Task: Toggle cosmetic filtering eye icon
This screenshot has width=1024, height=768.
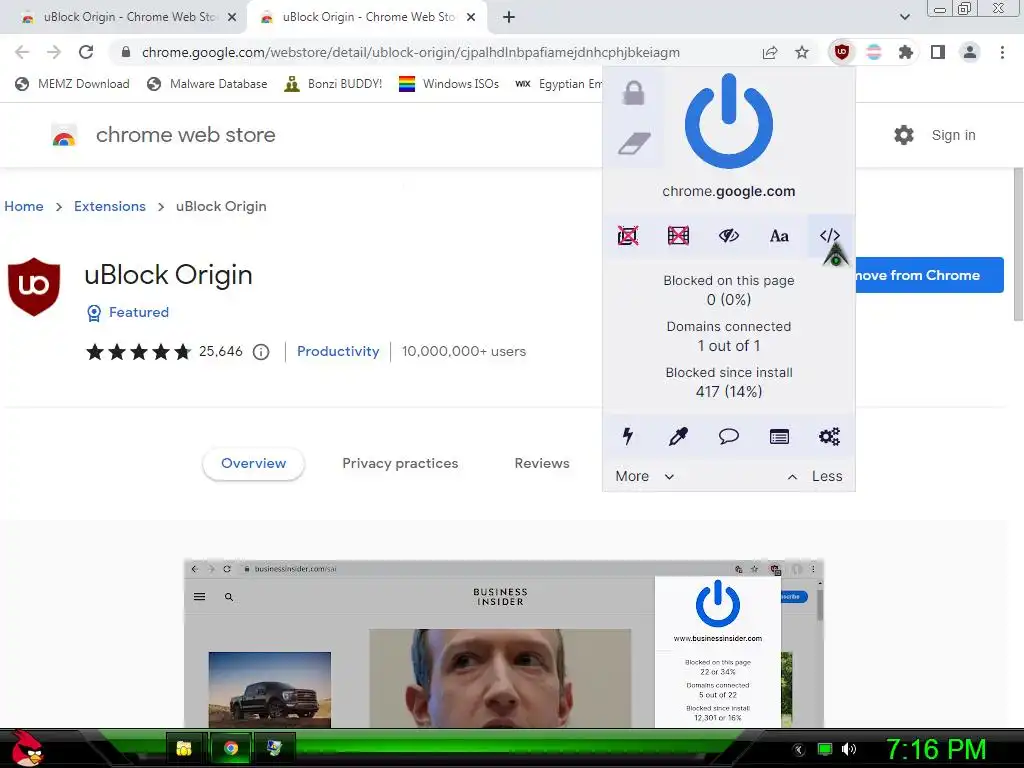Action: click(x=728, y=236)
